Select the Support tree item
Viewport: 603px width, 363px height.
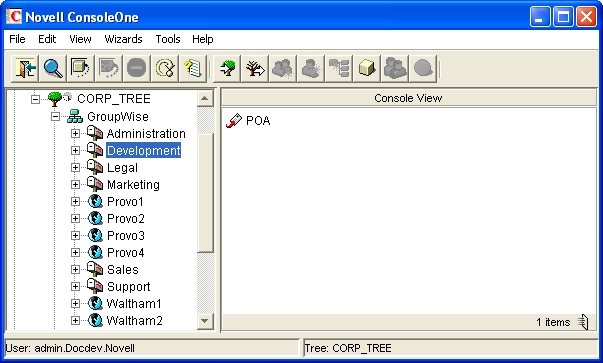128,286
